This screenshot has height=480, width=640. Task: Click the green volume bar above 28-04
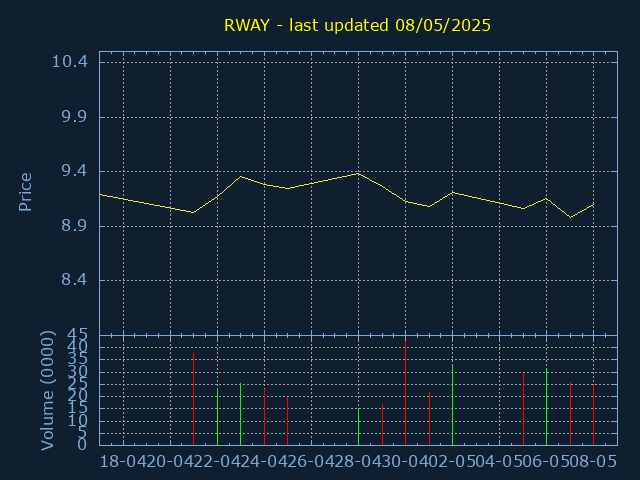coord(358,427)
